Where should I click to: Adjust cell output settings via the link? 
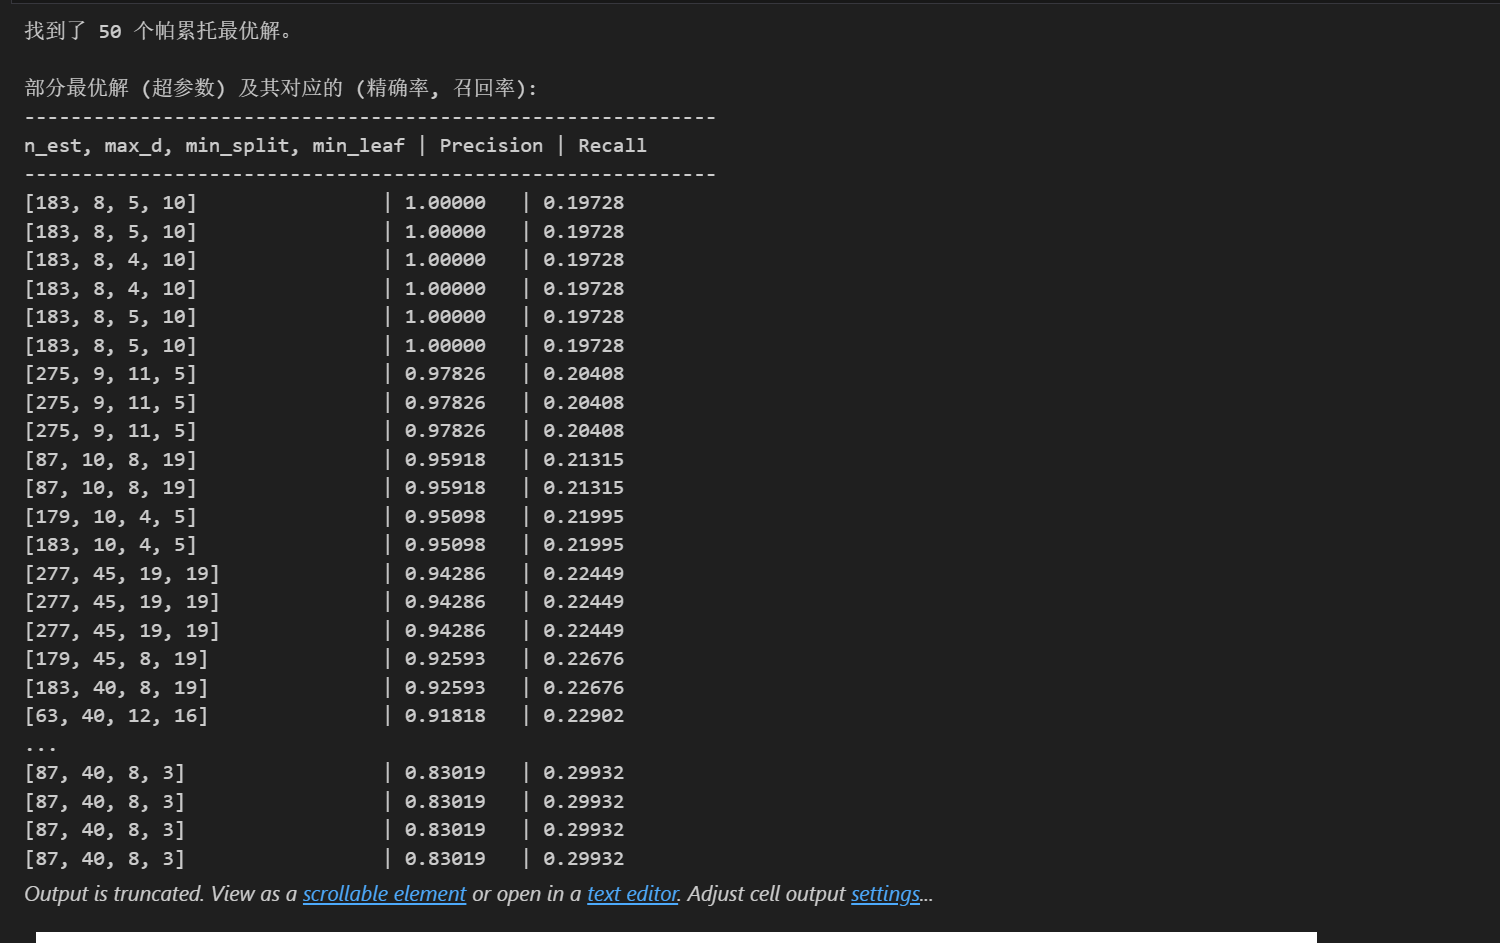tap(885, 893)
